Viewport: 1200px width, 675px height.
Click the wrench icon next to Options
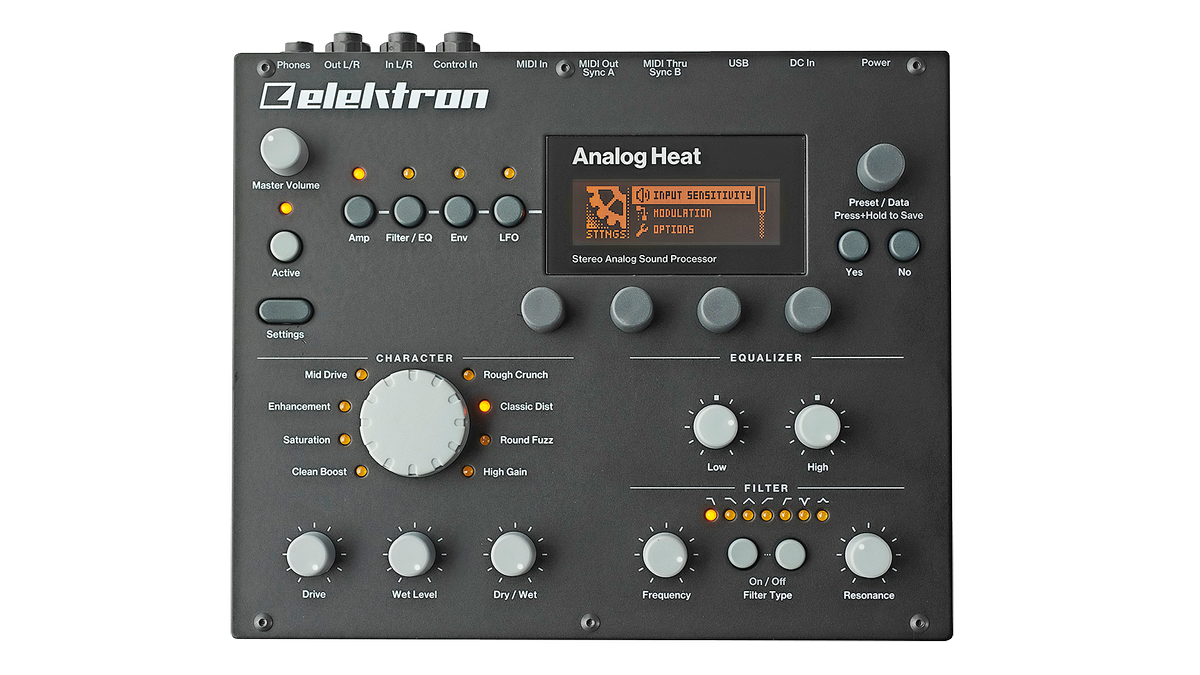[640, 228]
